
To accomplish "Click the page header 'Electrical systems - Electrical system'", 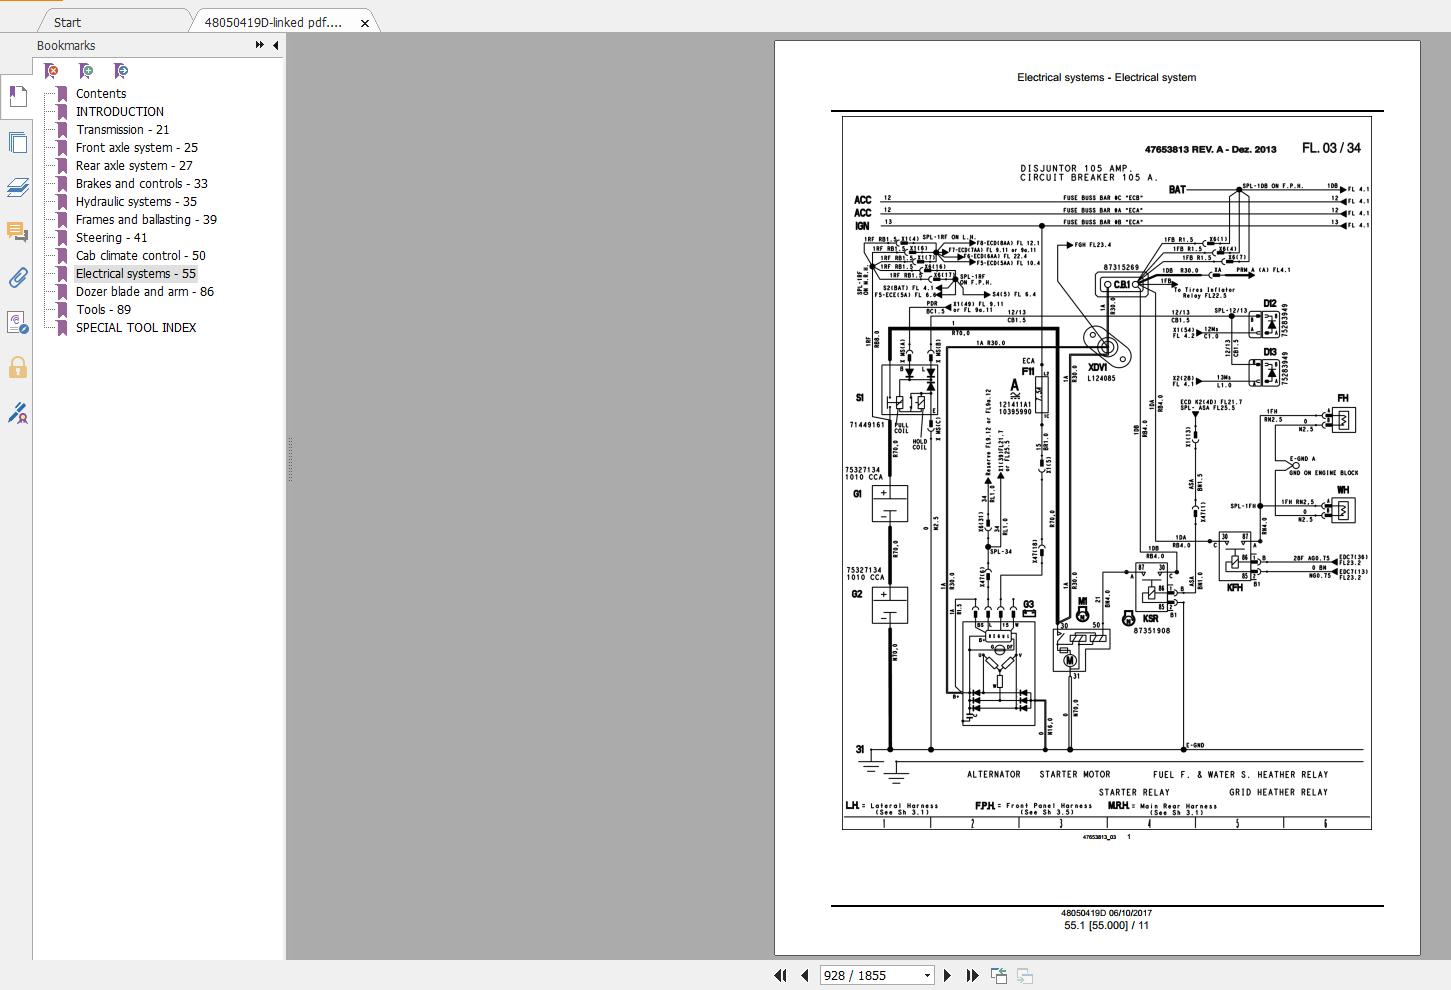I will [x=1106, y=77].
